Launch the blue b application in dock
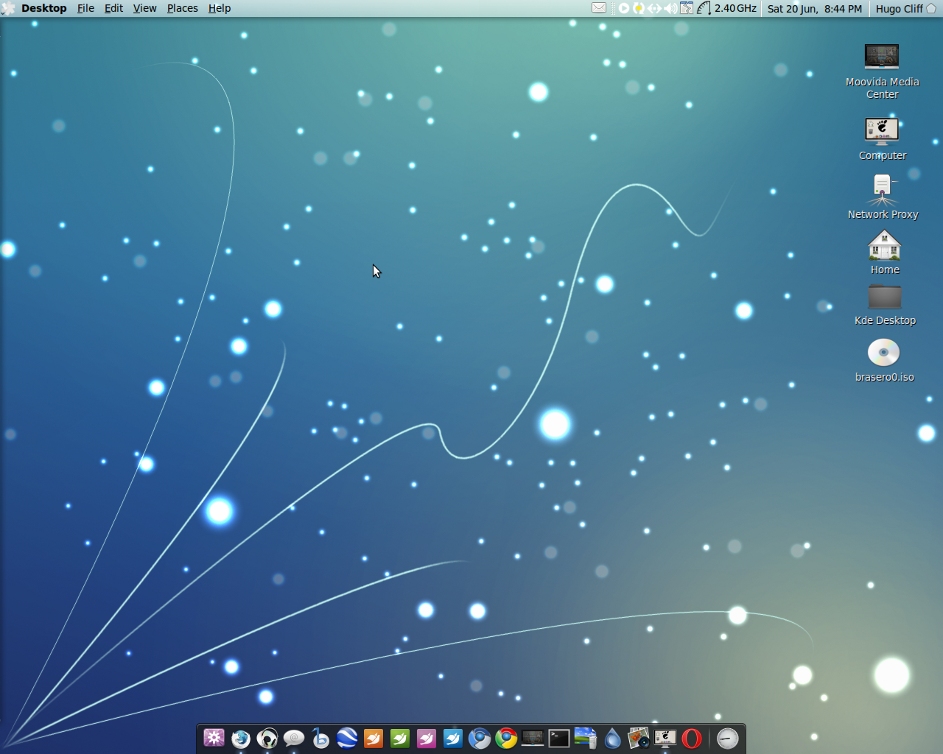 click(321, 738)
